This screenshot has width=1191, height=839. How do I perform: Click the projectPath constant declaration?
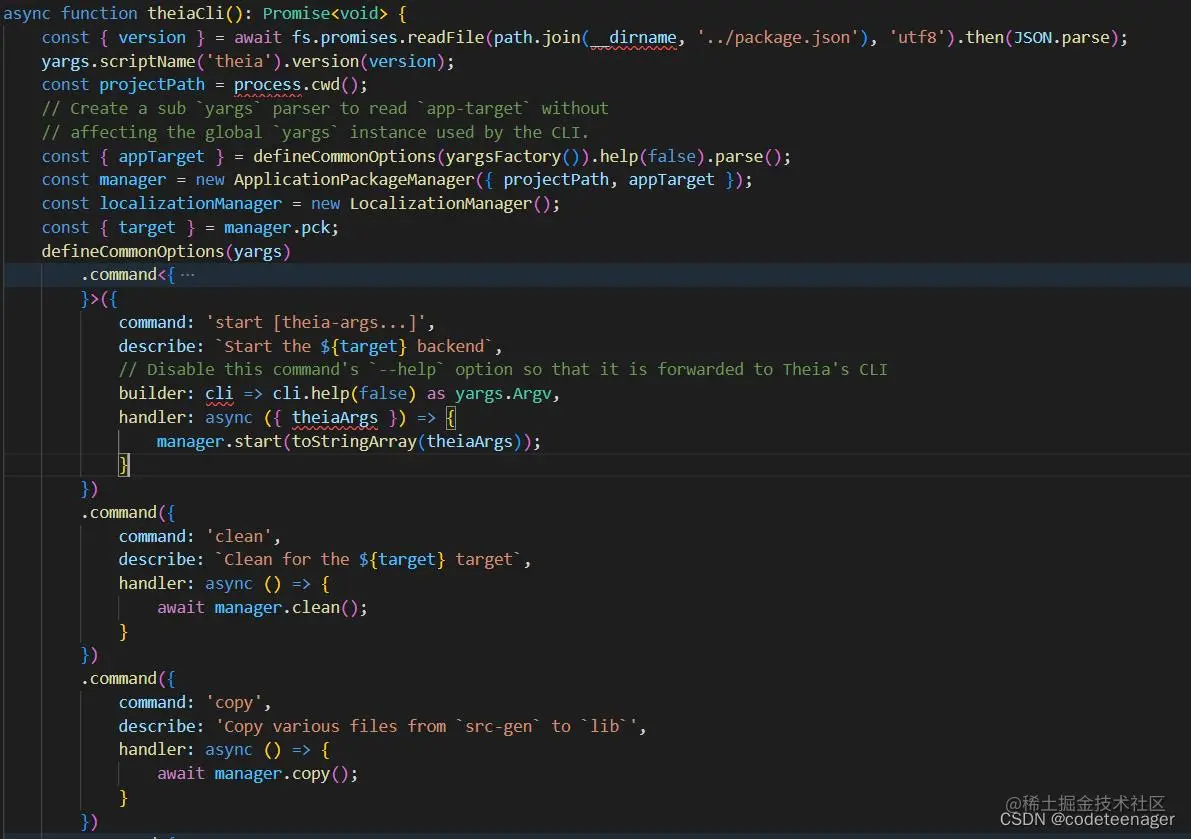point(152,85)
